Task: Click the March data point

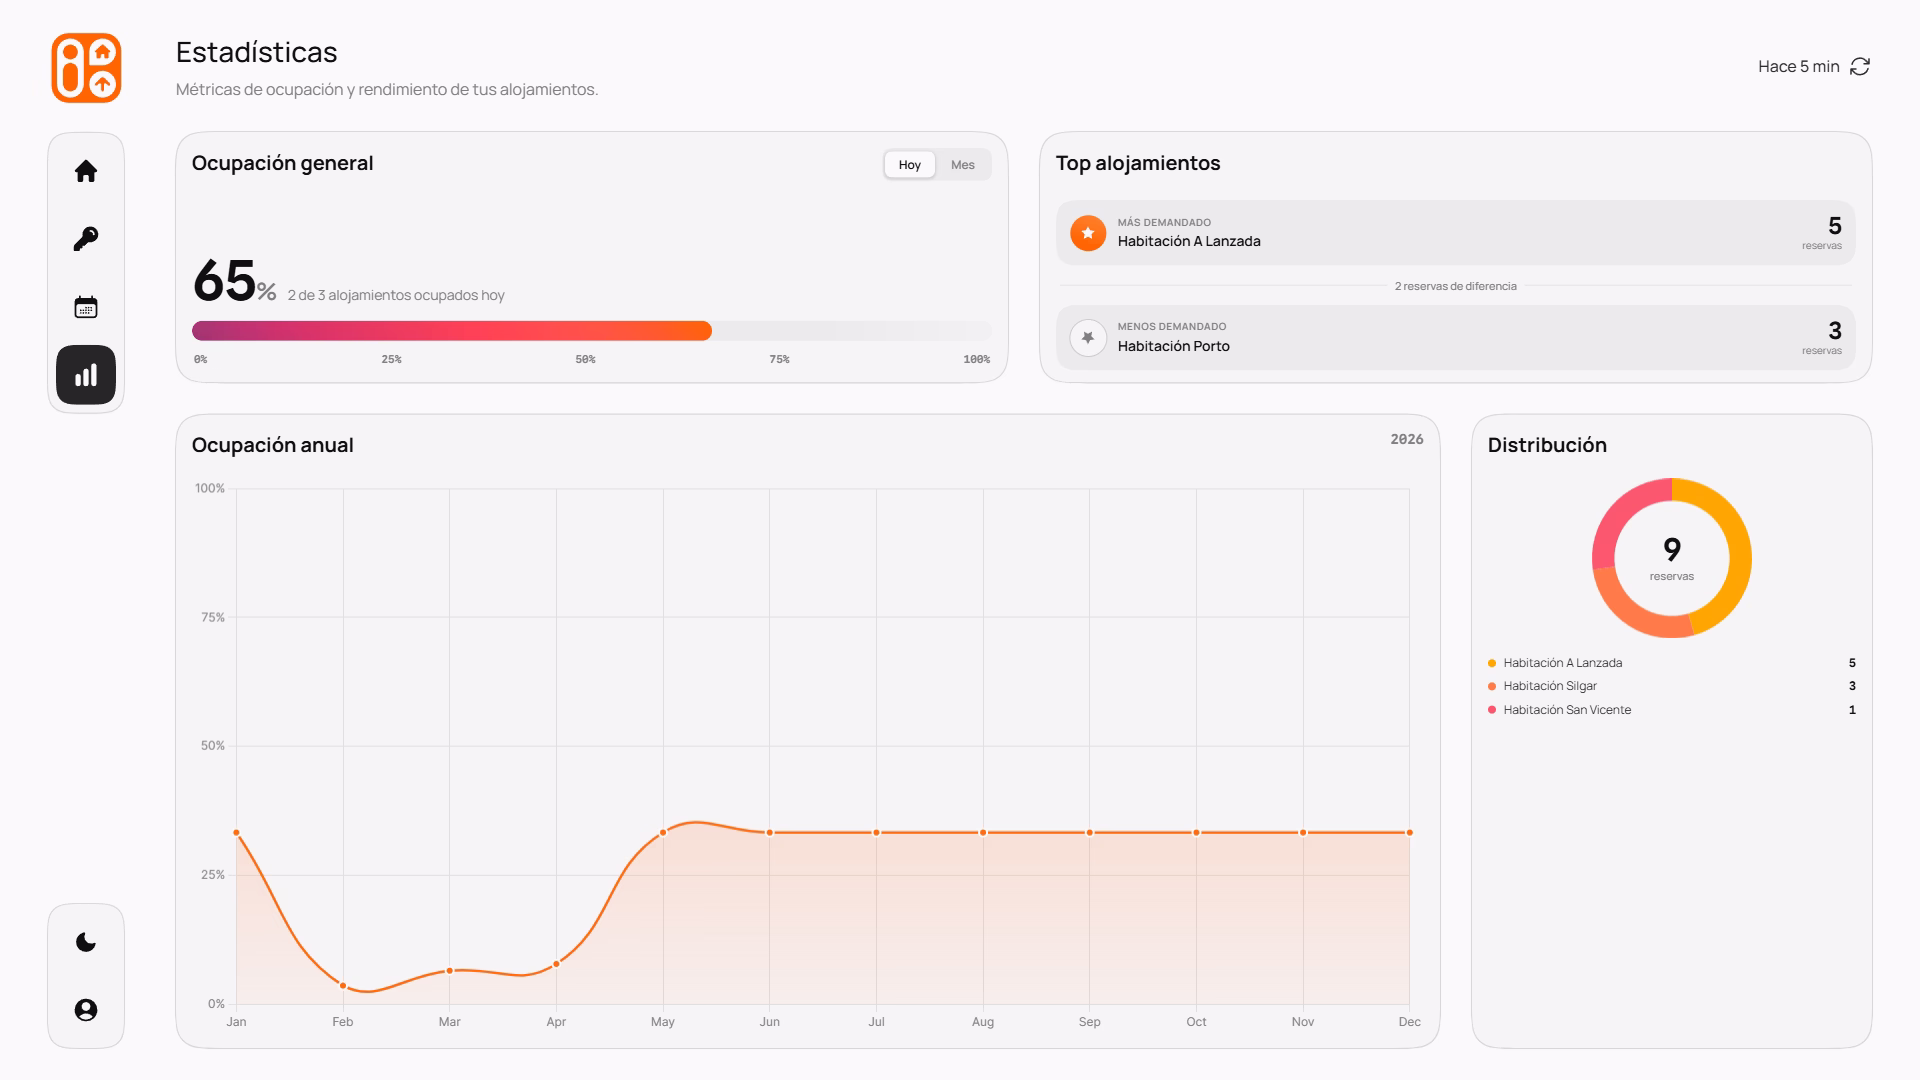Action: (450, 971)
